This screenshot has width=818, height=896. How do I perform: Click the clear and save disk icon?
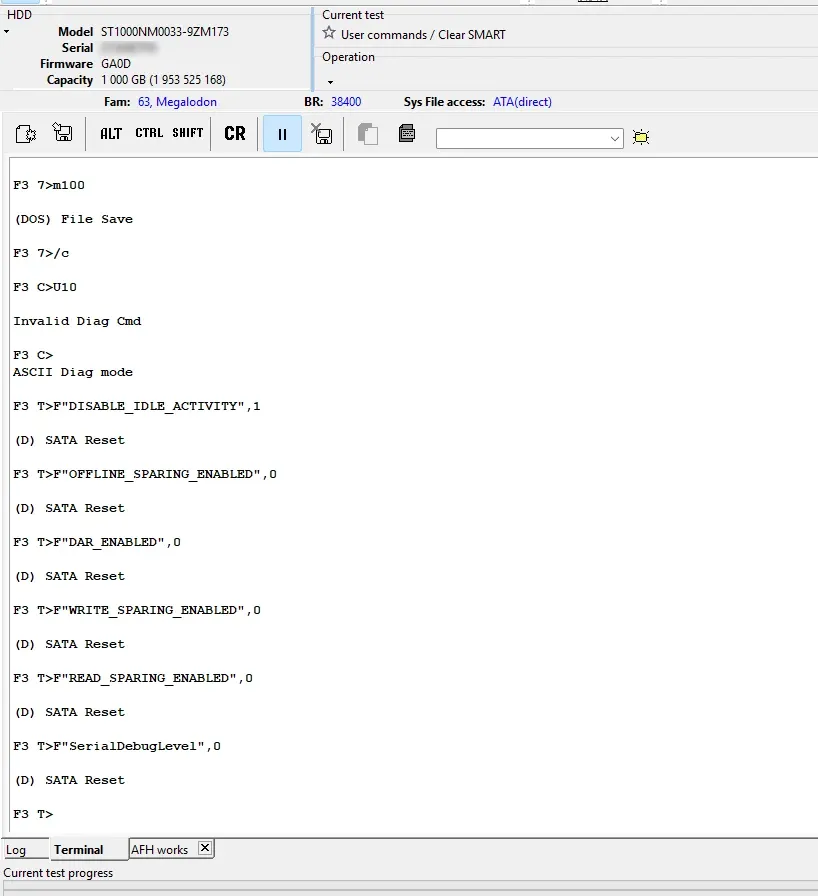point(322,134)
